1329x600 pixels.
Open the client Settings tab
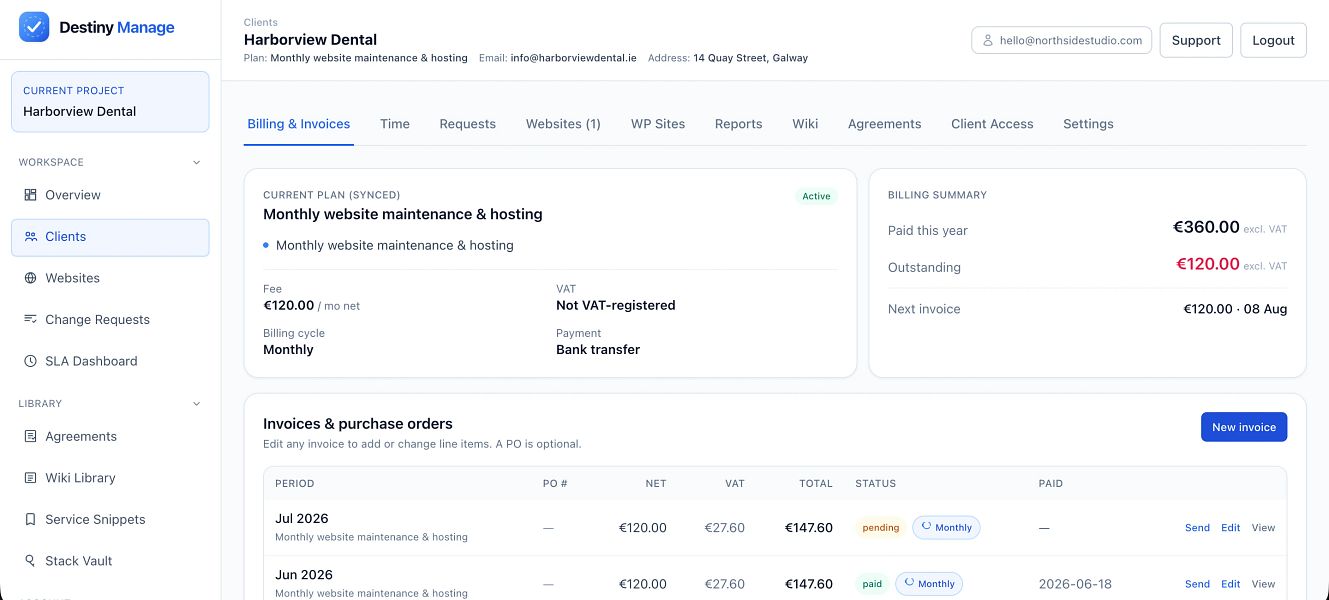coord(1088,124)
